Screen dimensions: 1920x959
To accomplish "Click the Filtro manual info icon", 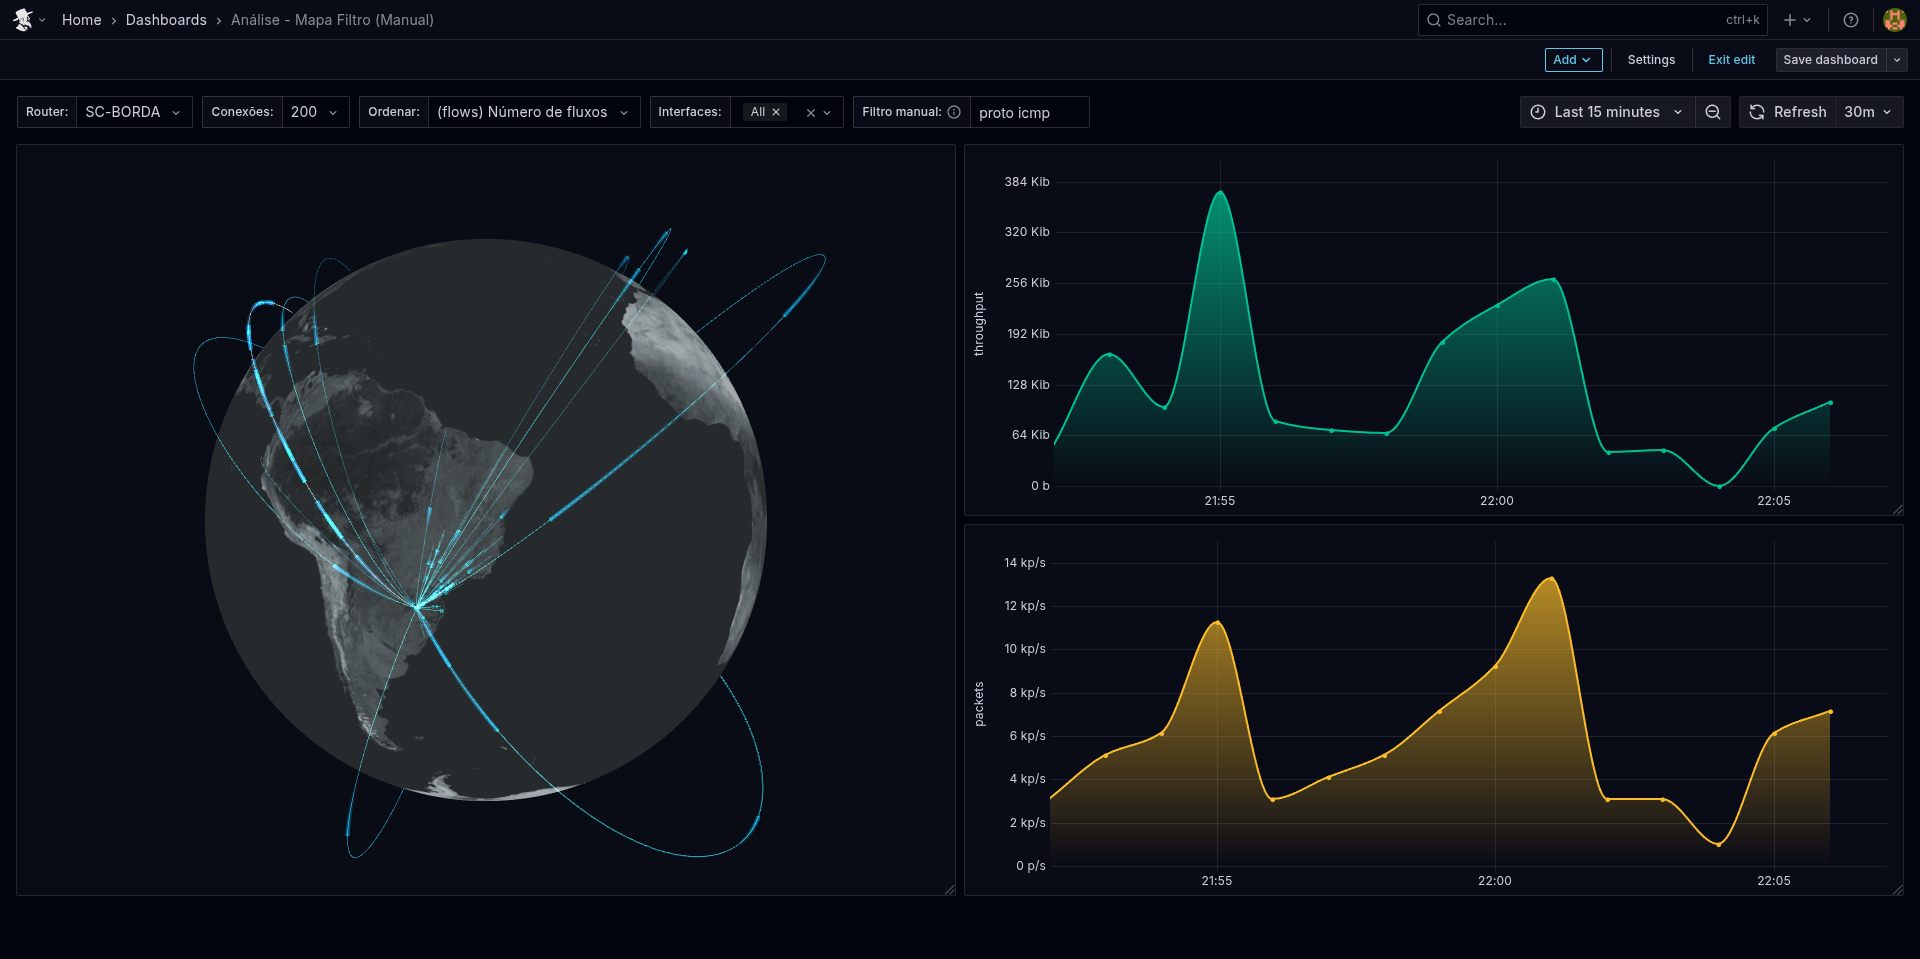I will (954, 112).
